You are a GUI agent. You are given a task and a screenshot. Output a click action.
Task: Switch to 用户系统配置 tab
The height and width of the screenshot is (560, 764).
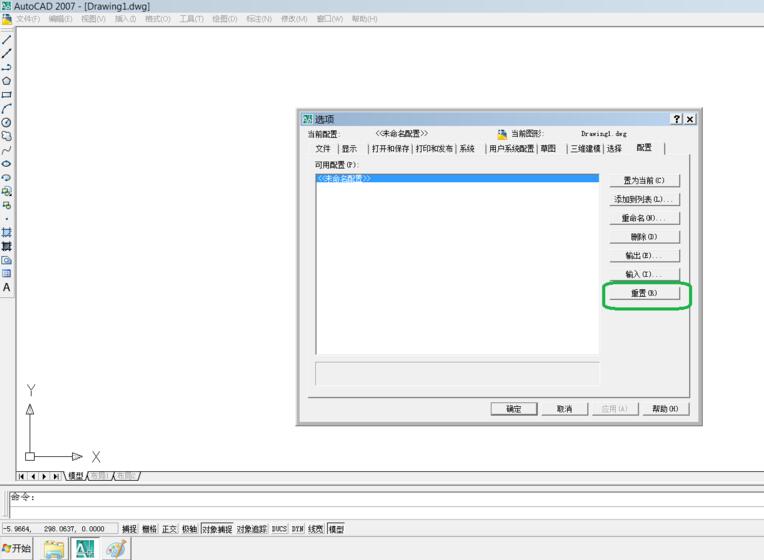coord(512,149)
